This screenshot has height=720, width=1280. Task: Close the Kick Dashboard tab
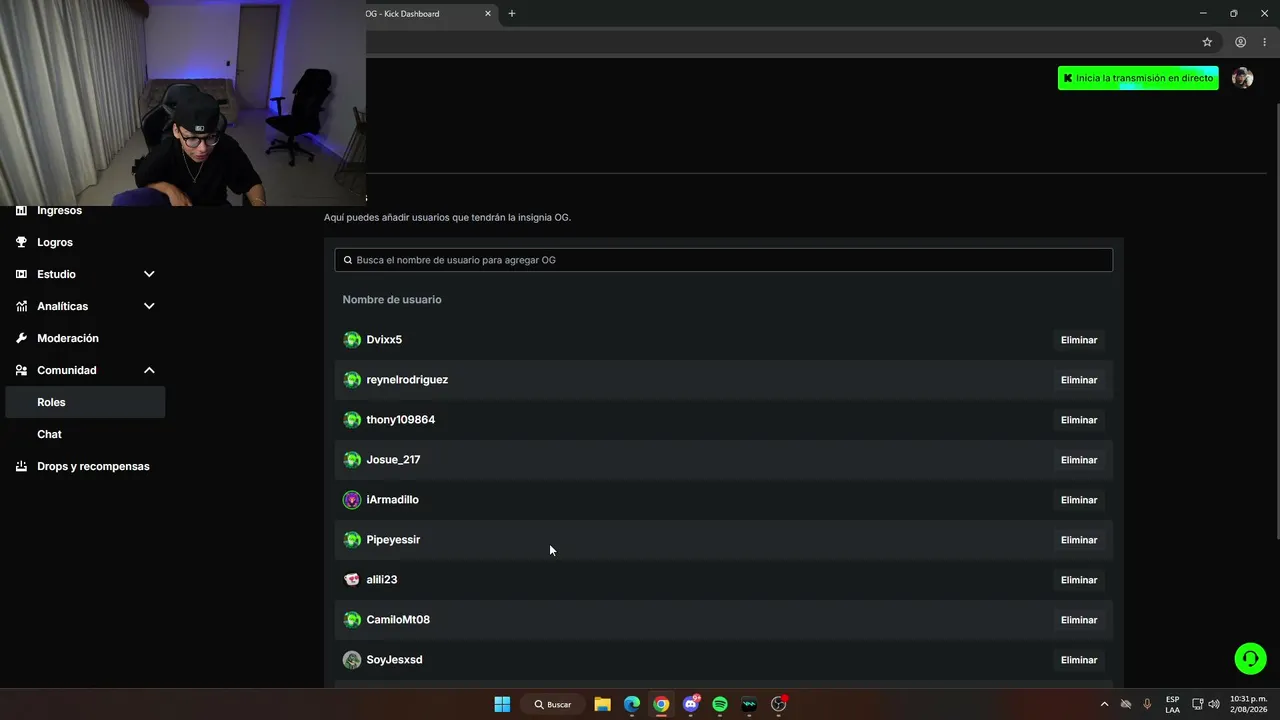pos(488,14)
